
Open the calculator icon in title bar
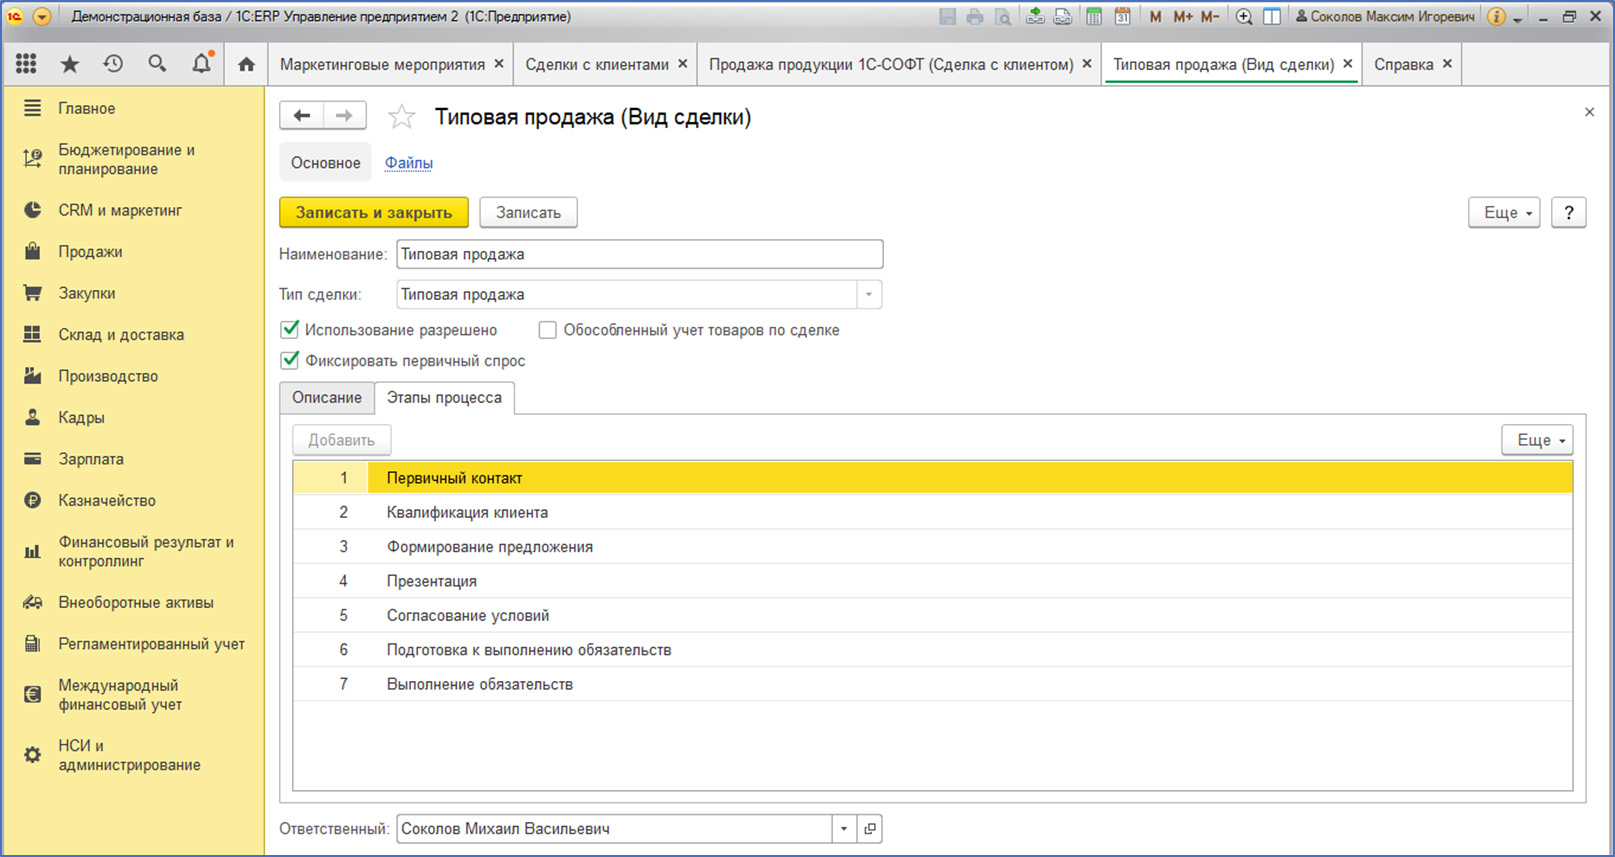pos(1094,17)
